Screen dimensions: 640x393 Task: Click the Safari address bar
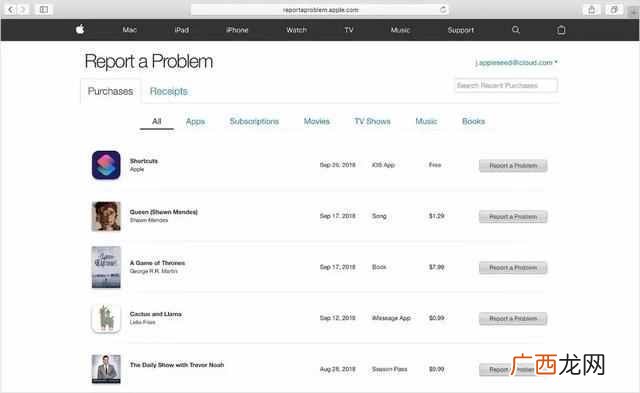point(320,9)
